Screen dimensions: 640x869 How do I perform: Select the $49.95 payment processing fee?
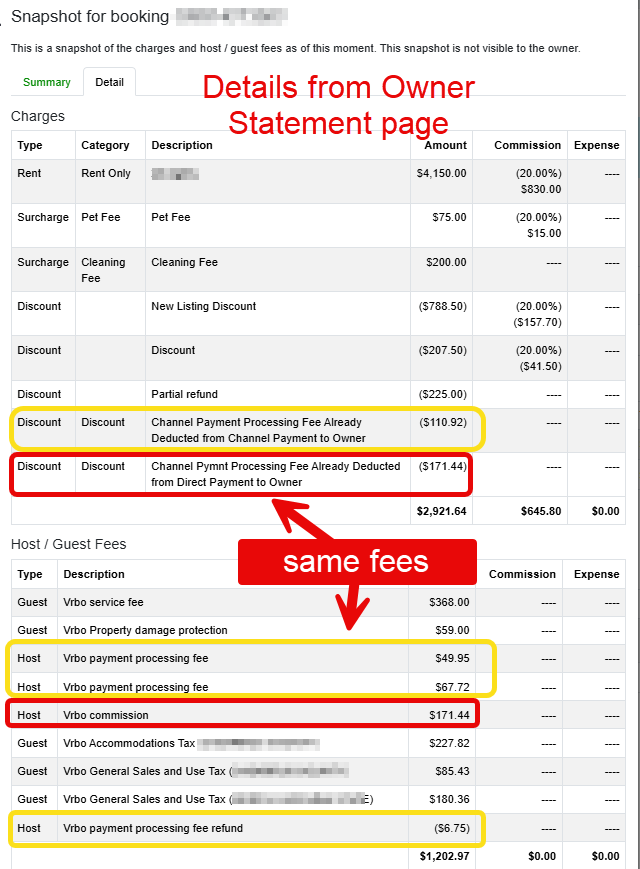tap(452, 658)
